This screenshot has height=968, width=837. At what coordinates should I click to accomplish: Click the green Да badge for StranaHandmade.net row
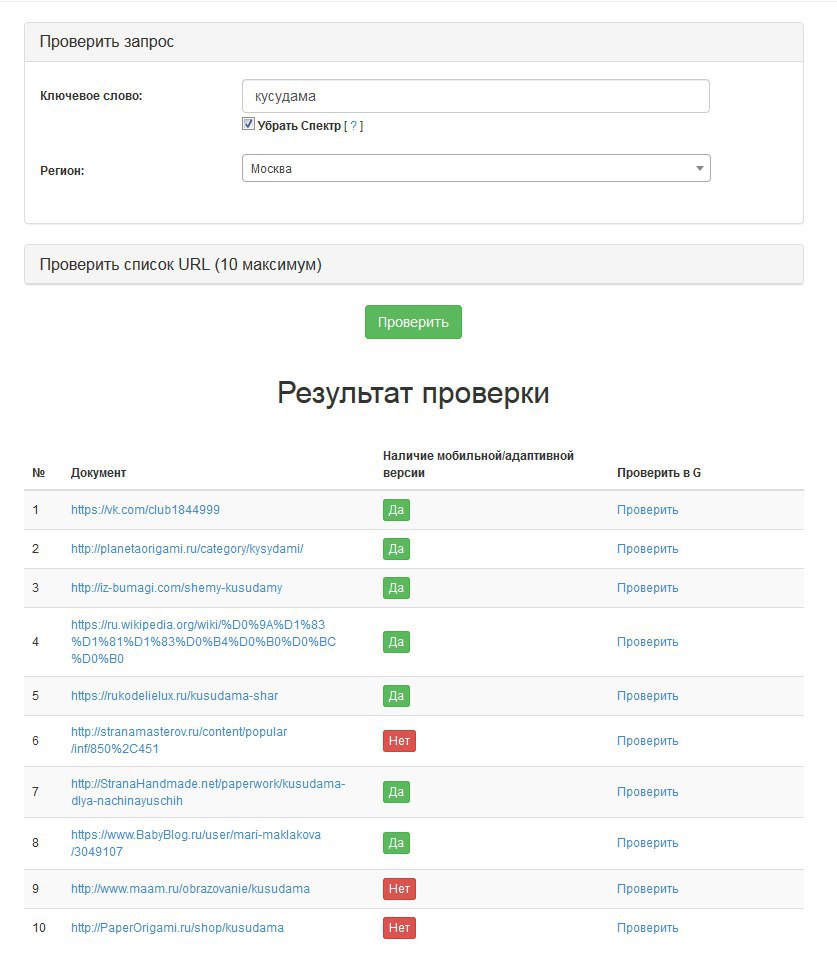[396, 792]
